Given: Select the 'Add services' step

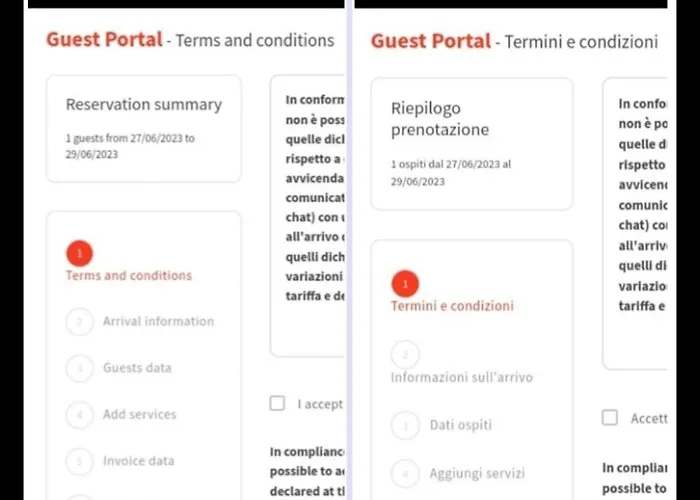Looking at the screenshot, I should (139, 414).
